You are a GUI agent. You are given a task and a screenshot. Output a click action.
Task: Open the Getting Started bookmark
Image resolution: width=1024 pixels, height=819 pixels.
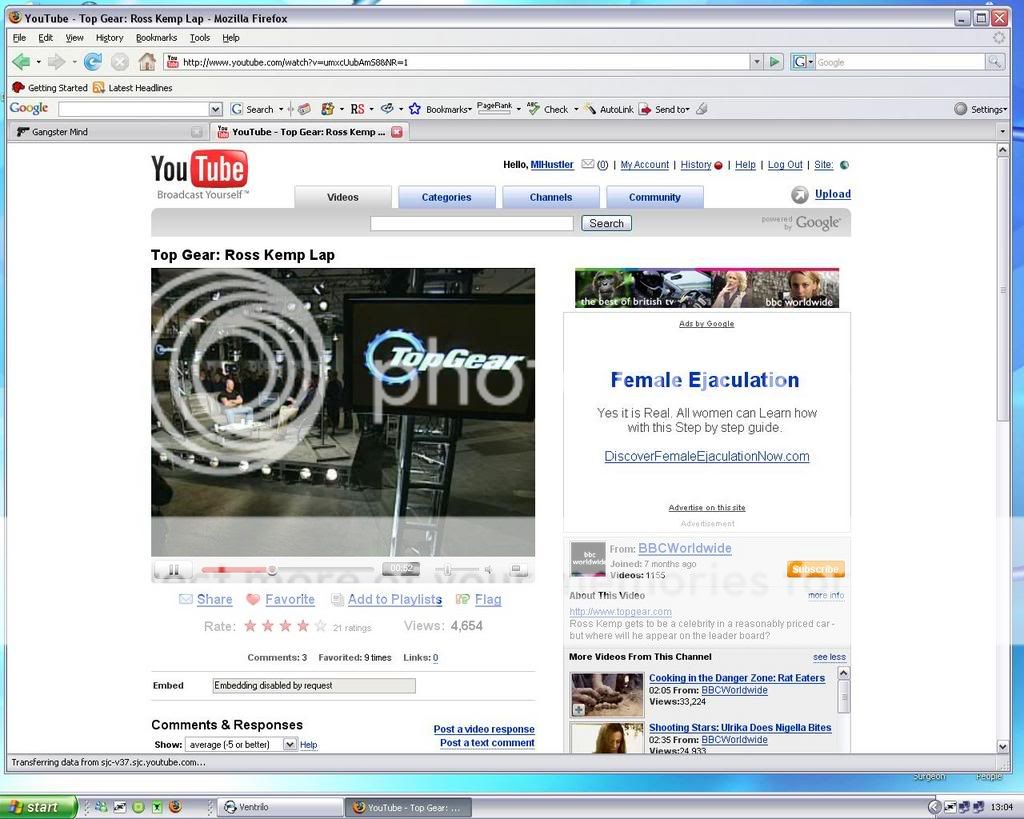50,88
